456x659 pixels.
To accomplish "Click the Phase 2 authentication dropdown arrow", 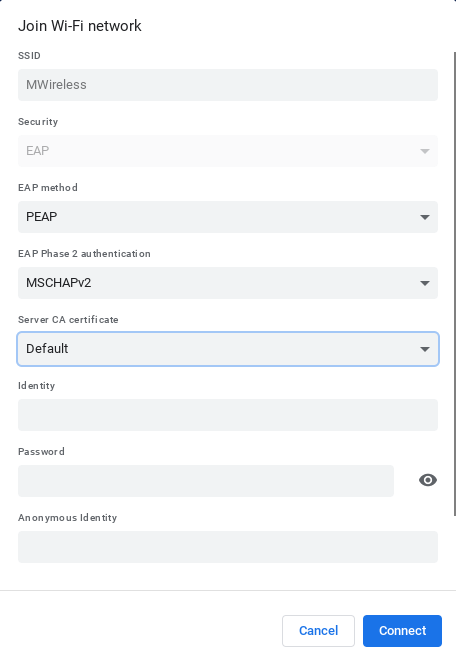I will tap(425, 283).
